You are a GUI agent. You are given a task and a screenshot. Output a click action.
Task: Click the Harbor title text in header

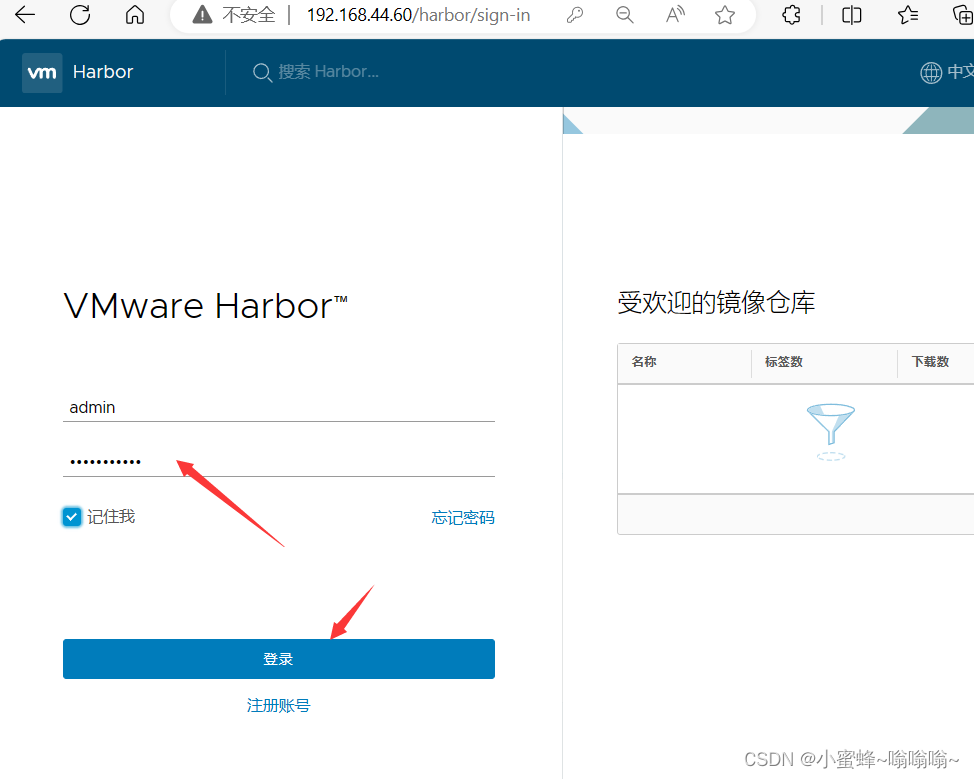(x=103, y=72)
